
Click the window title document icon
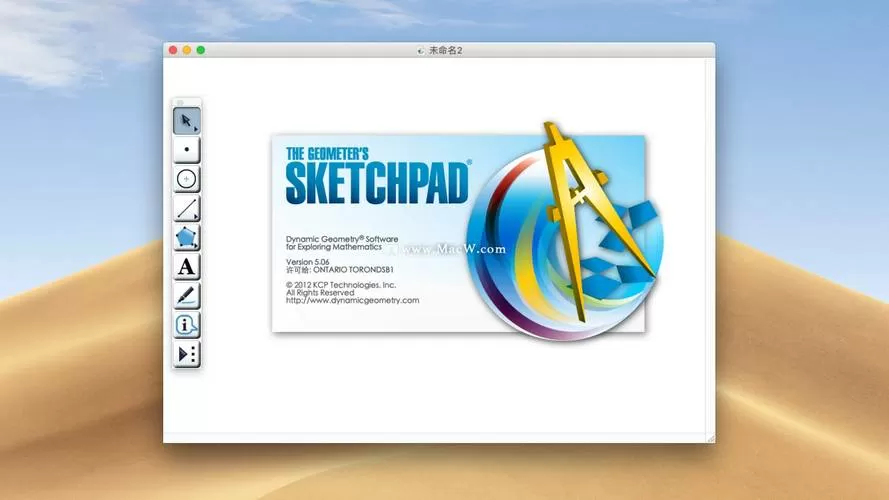point(421,50)
